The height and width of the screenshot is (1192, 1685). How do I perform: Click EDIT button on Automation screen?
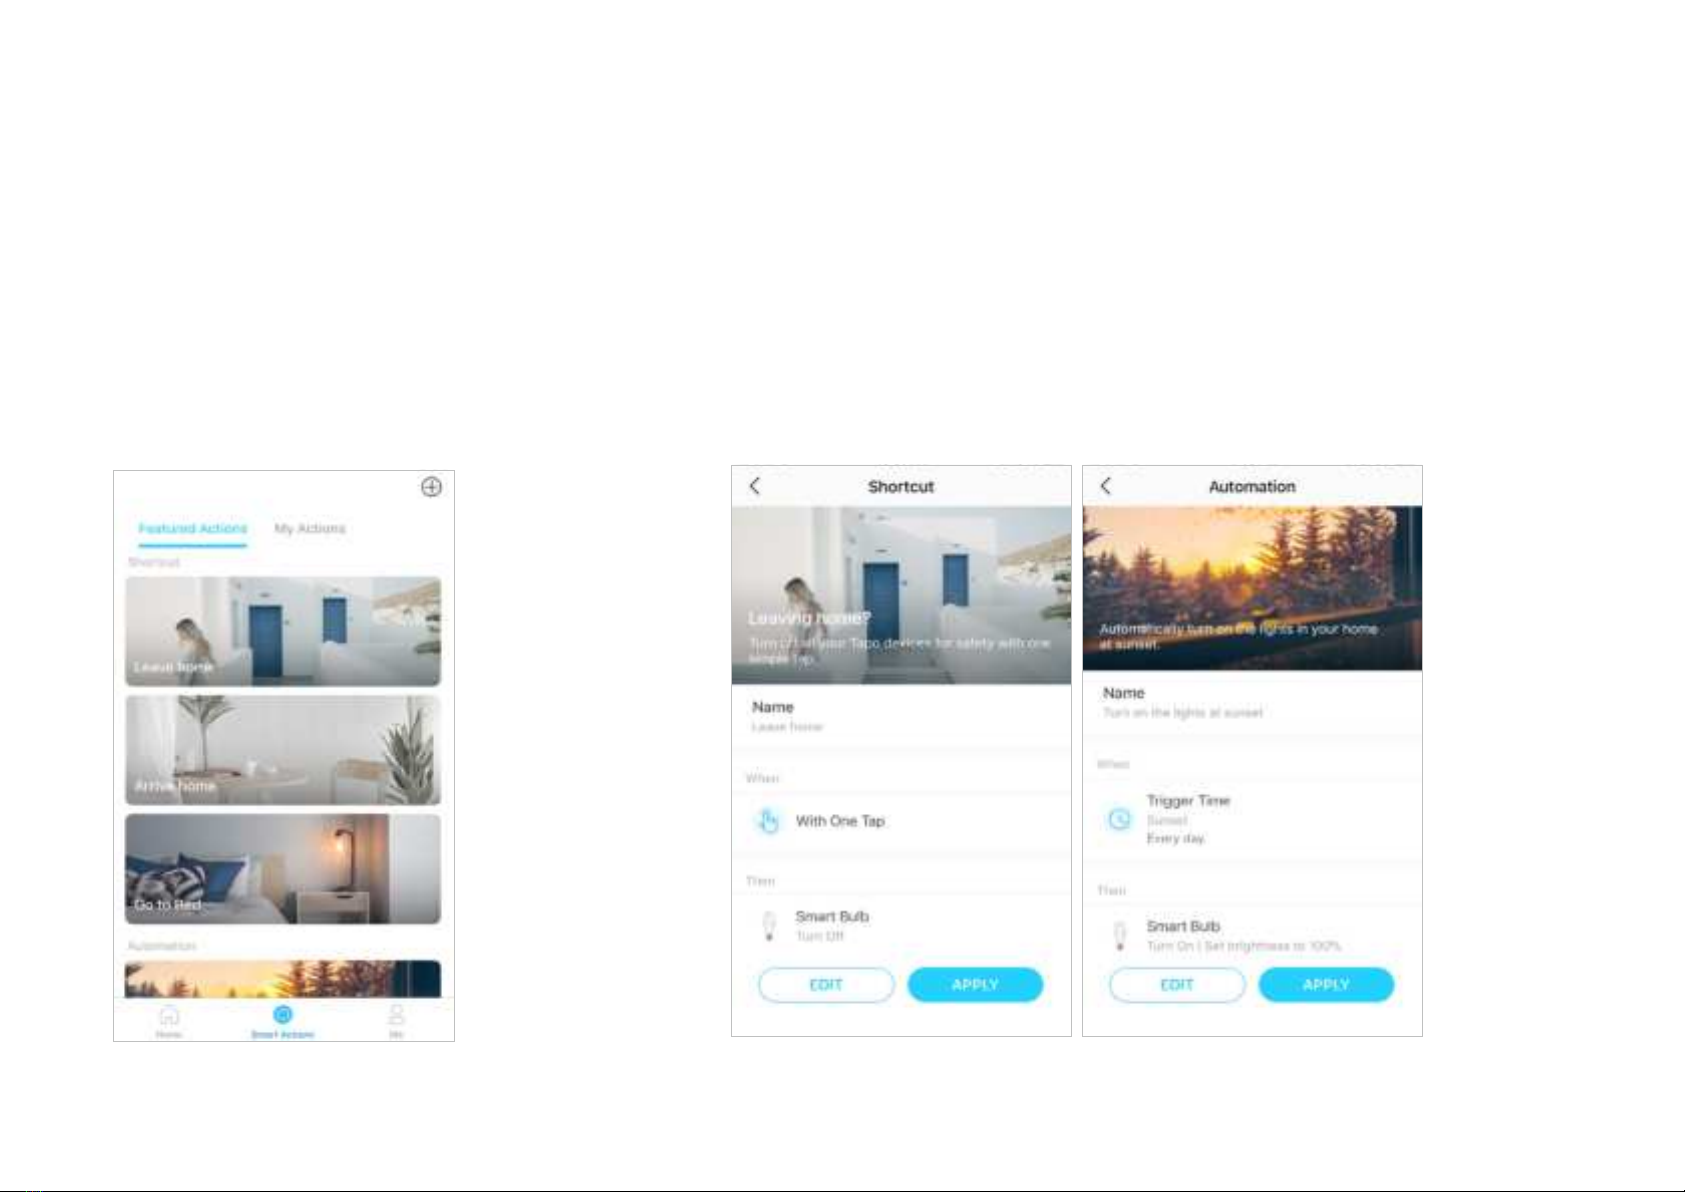1177,985
